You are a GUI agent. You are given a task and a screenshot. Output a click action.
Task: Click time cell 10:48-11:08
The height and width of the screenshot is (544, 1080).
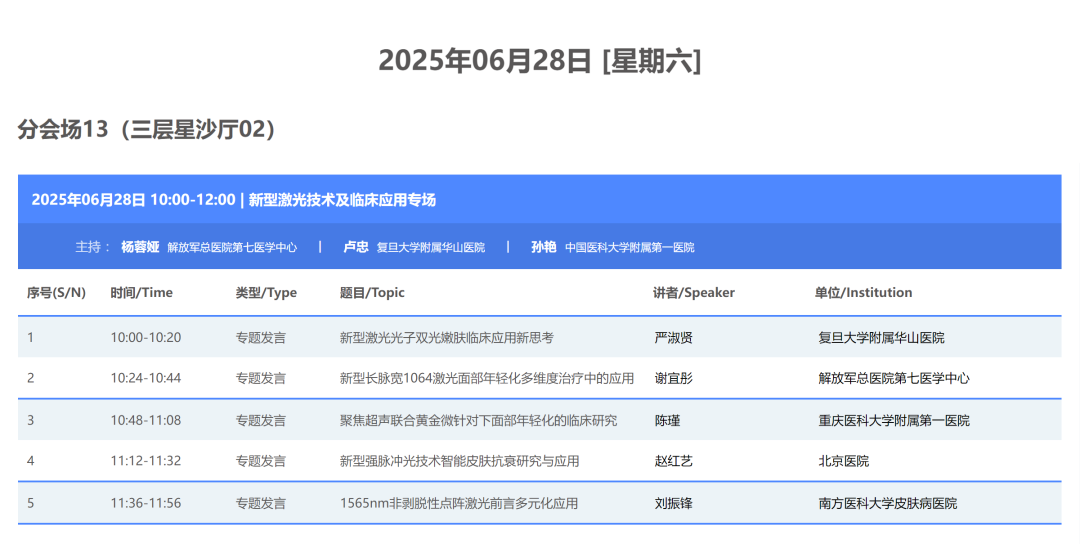(146, 420)
